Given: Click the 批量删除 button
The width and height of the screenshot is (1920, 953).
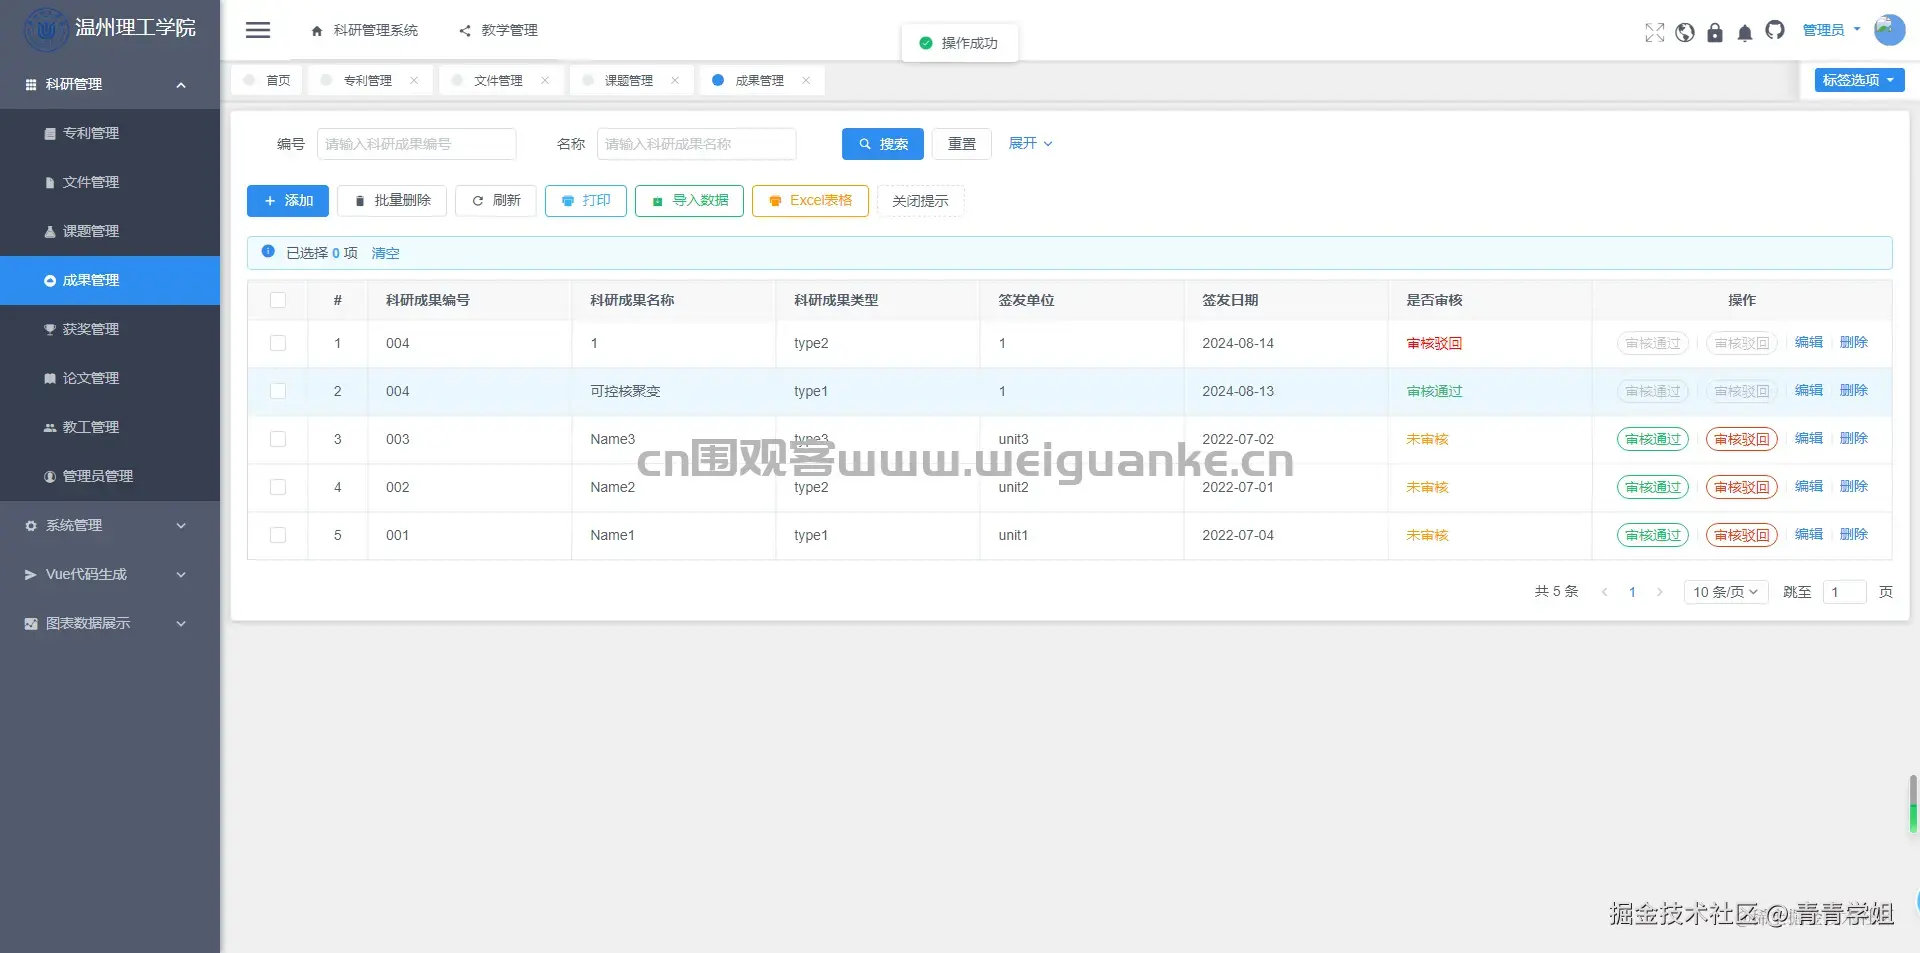Looking at the screenshot, I should pos(392,201).
